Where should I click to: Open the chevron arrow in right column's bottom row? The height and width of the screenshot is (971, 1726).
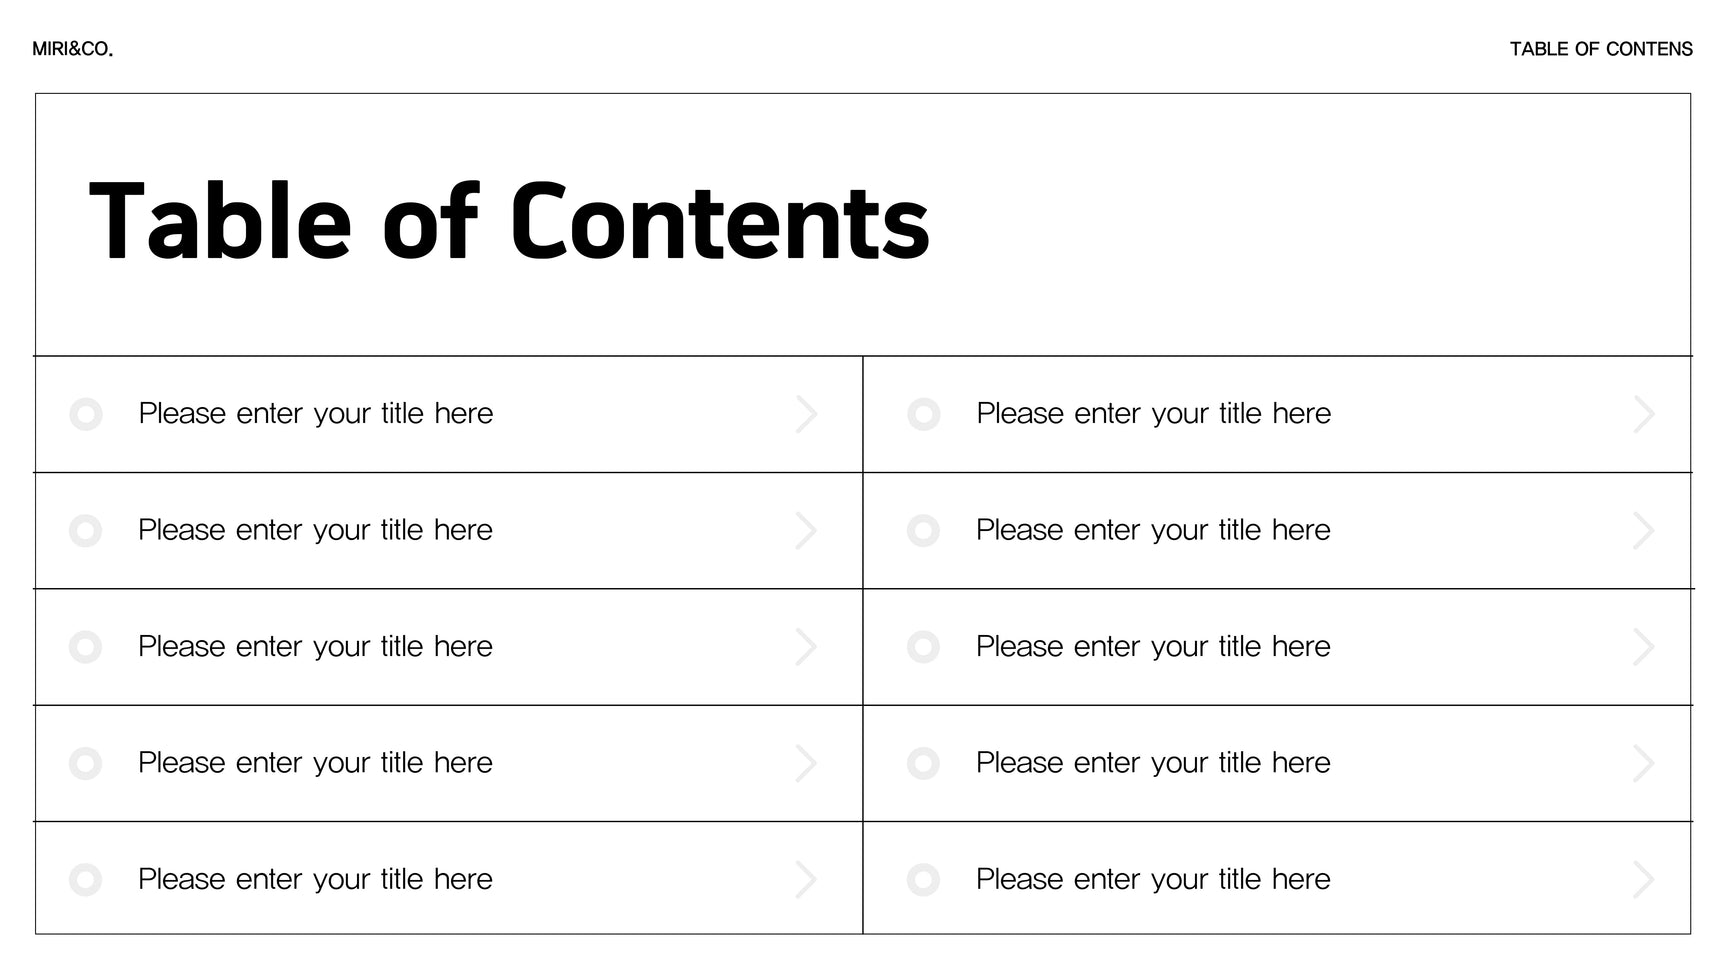click(x=1643, y=880)
